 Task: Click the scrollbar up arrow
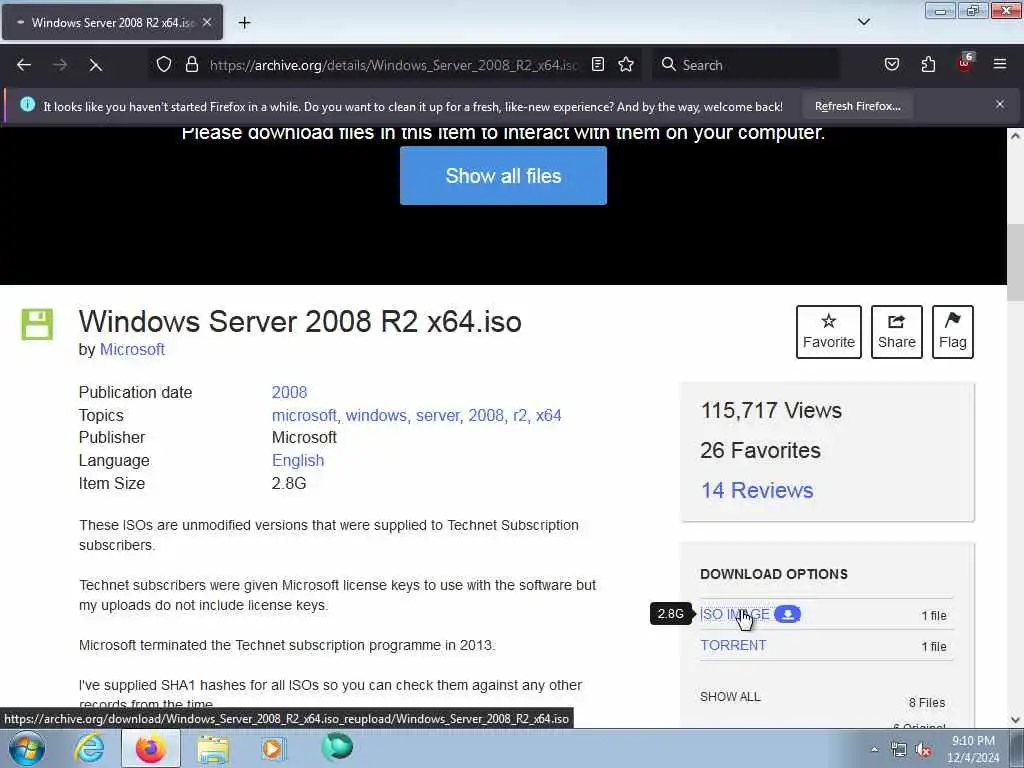pos(1015,136)
